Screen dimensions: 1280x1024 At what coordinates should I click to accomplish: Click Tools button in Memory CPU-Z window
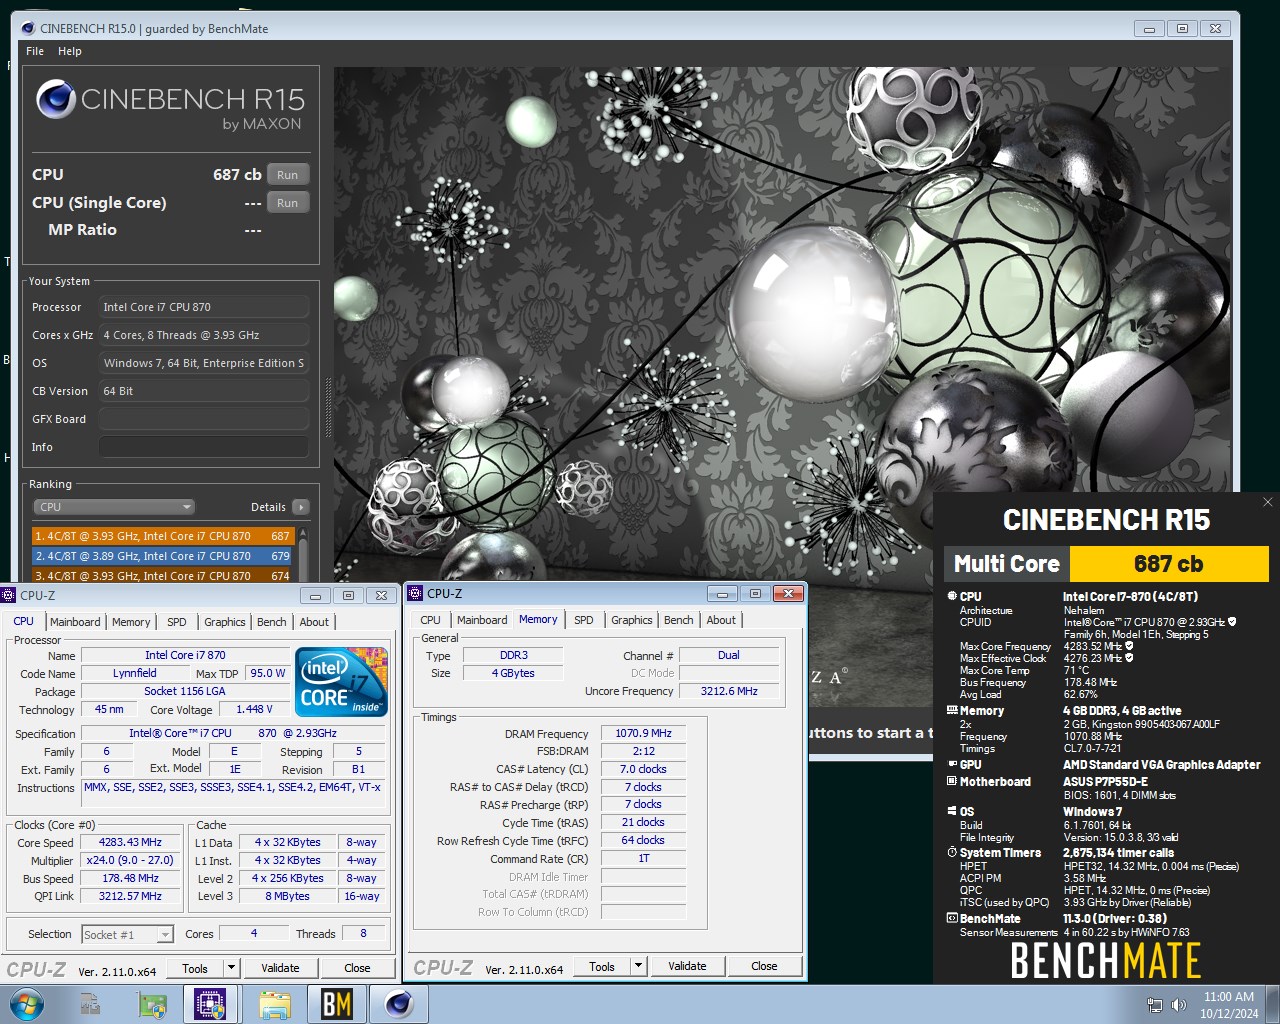pyautogui.click(x=602, y=966)
